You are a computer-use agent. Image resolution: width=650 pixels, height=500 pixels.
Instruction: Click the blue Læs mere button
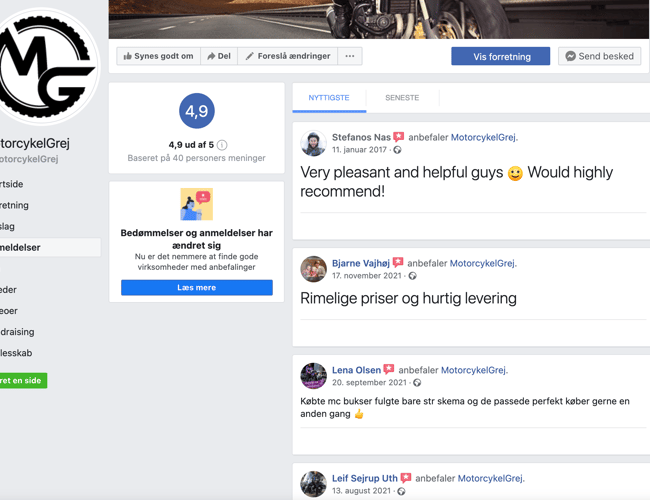196,288
